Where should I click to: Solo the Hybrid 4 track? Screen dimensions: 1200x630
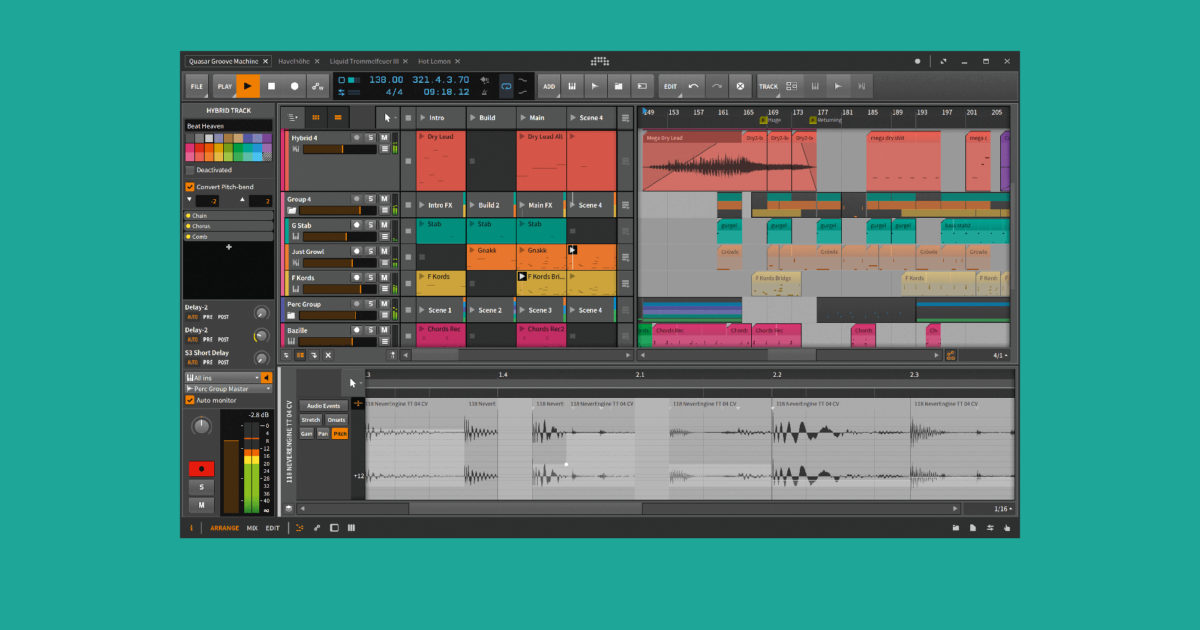370,137
